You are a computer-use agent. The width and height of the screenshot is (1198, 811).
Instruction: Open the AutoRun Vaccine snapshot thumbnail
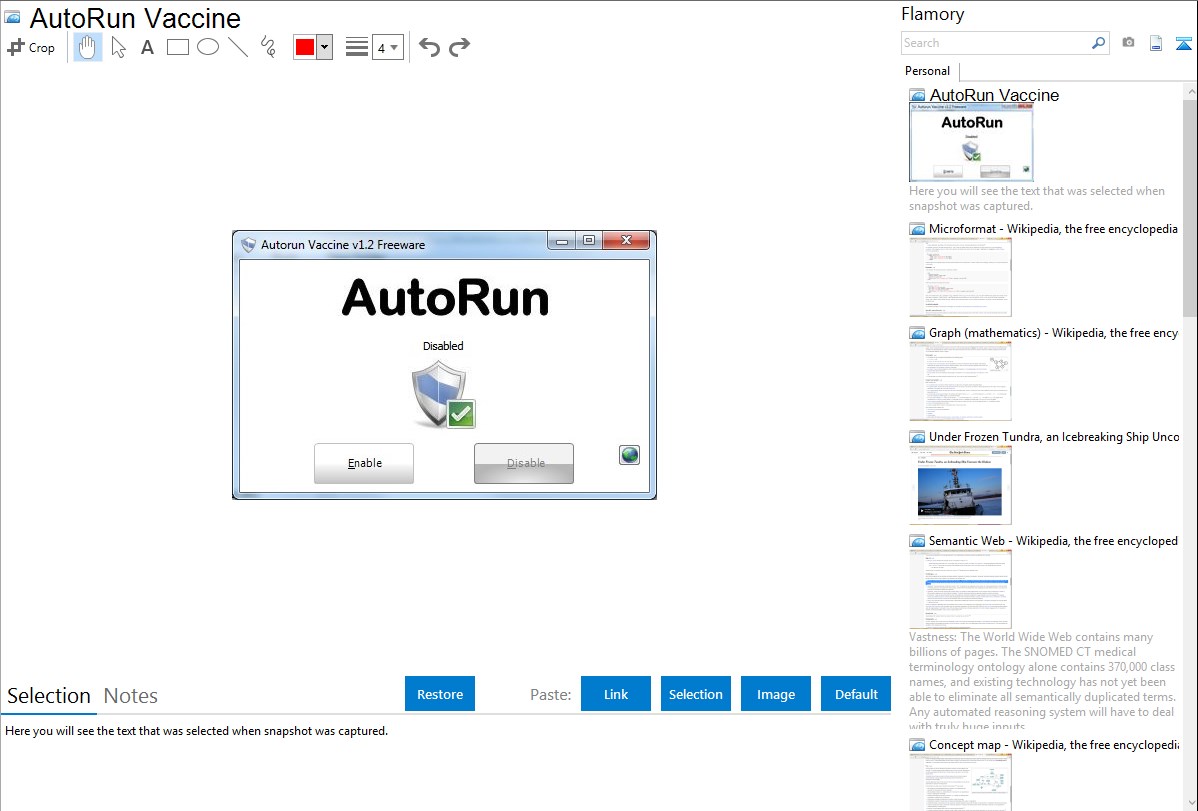pyautogui.click(x=971, y=143)
